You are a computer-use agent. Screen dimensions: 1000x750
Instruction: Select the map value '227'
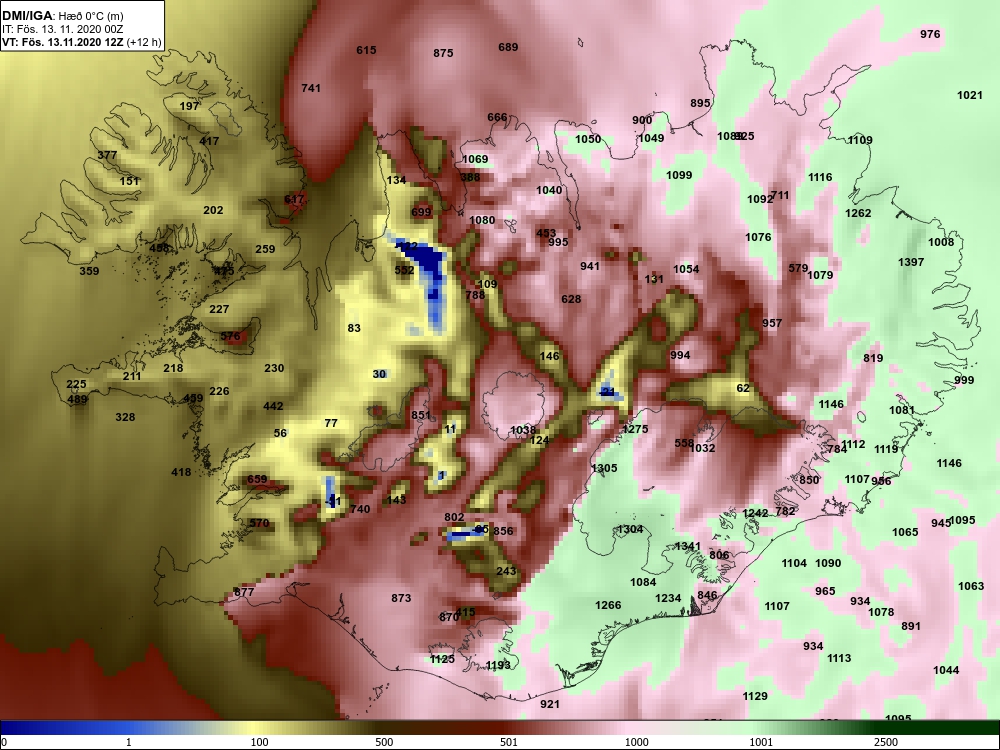pyautogui.click(x=219, y=309)
